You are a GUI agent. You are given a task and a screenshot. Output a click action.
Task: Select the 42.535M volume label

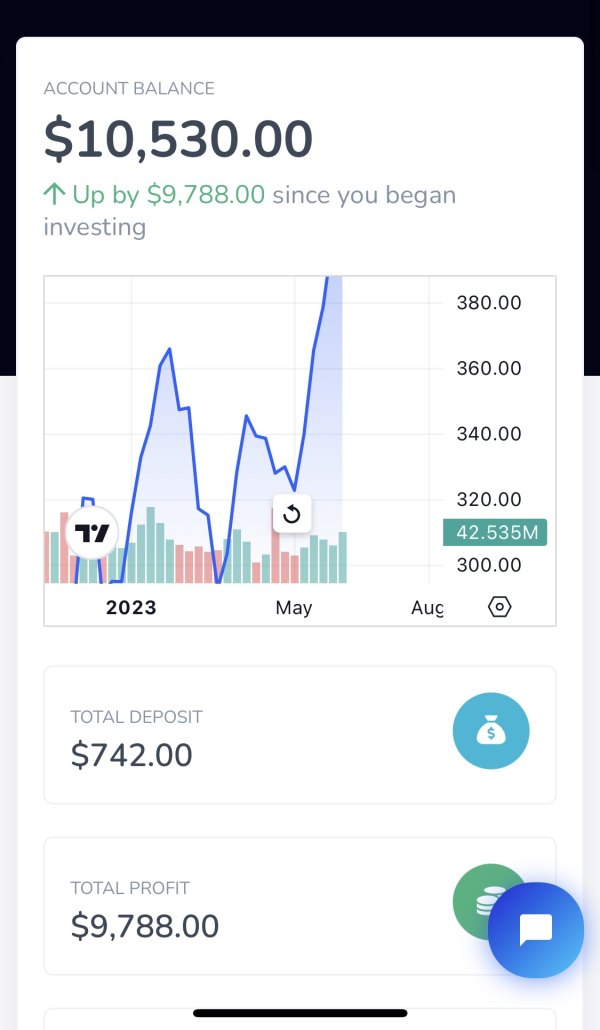495,532
